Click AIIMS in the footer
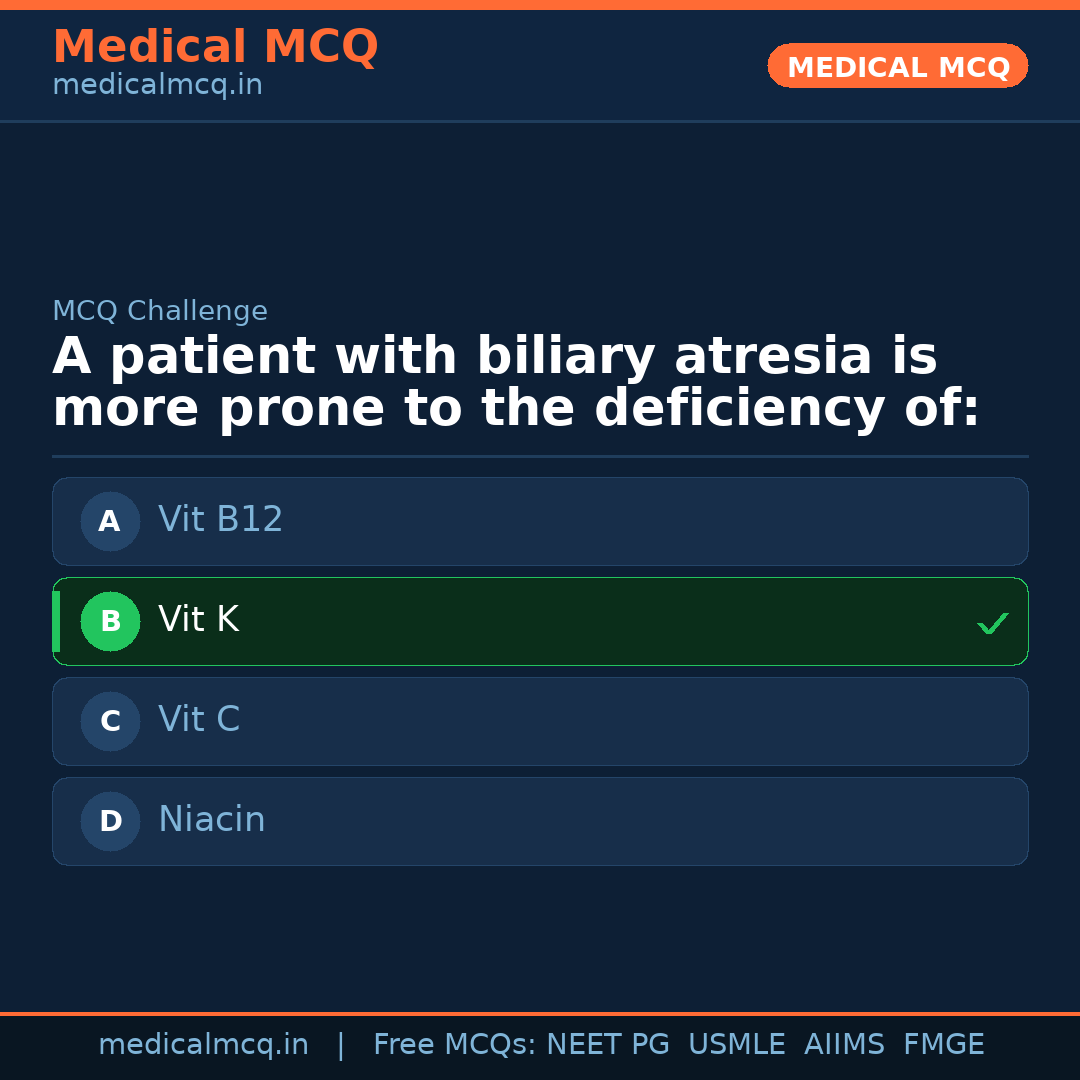Screen dimensions: 1080x1080 click(844, 1045)
